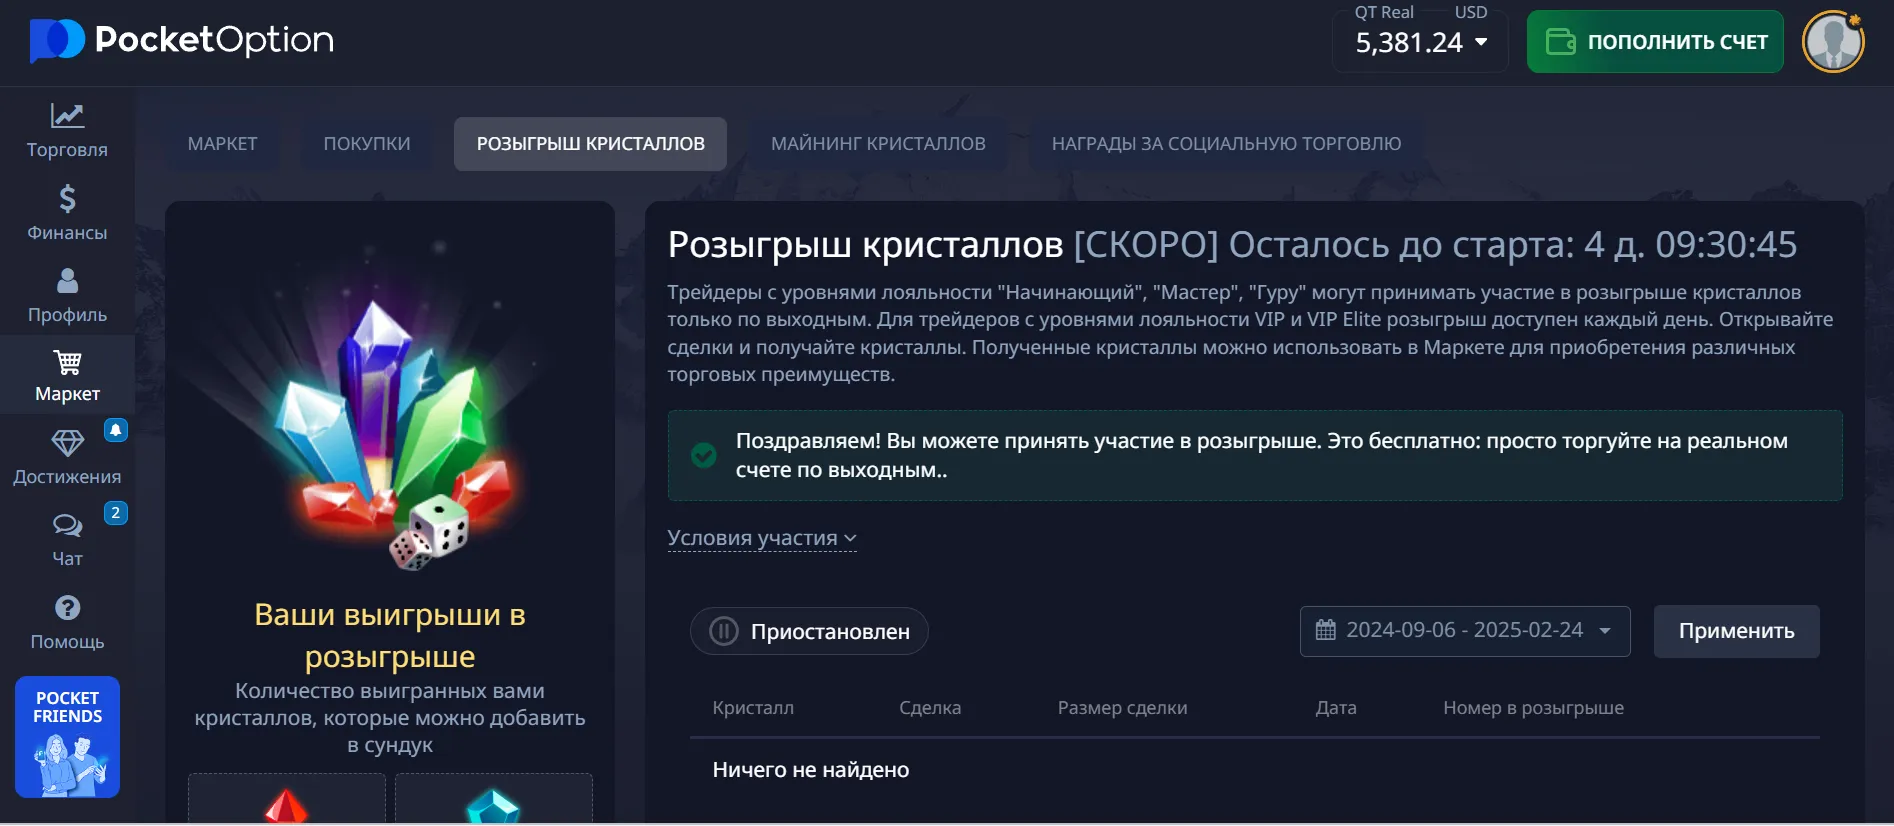The image size is (1894, 826).
Task: Open the Pocket Friends banner
Action: pyautogui.click(x=67, y=737)
